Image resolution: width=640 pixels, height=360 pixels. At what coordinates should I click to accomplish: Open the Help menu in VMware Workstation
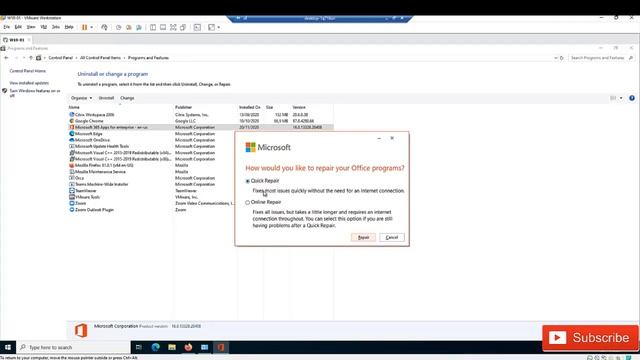point(69,27)
